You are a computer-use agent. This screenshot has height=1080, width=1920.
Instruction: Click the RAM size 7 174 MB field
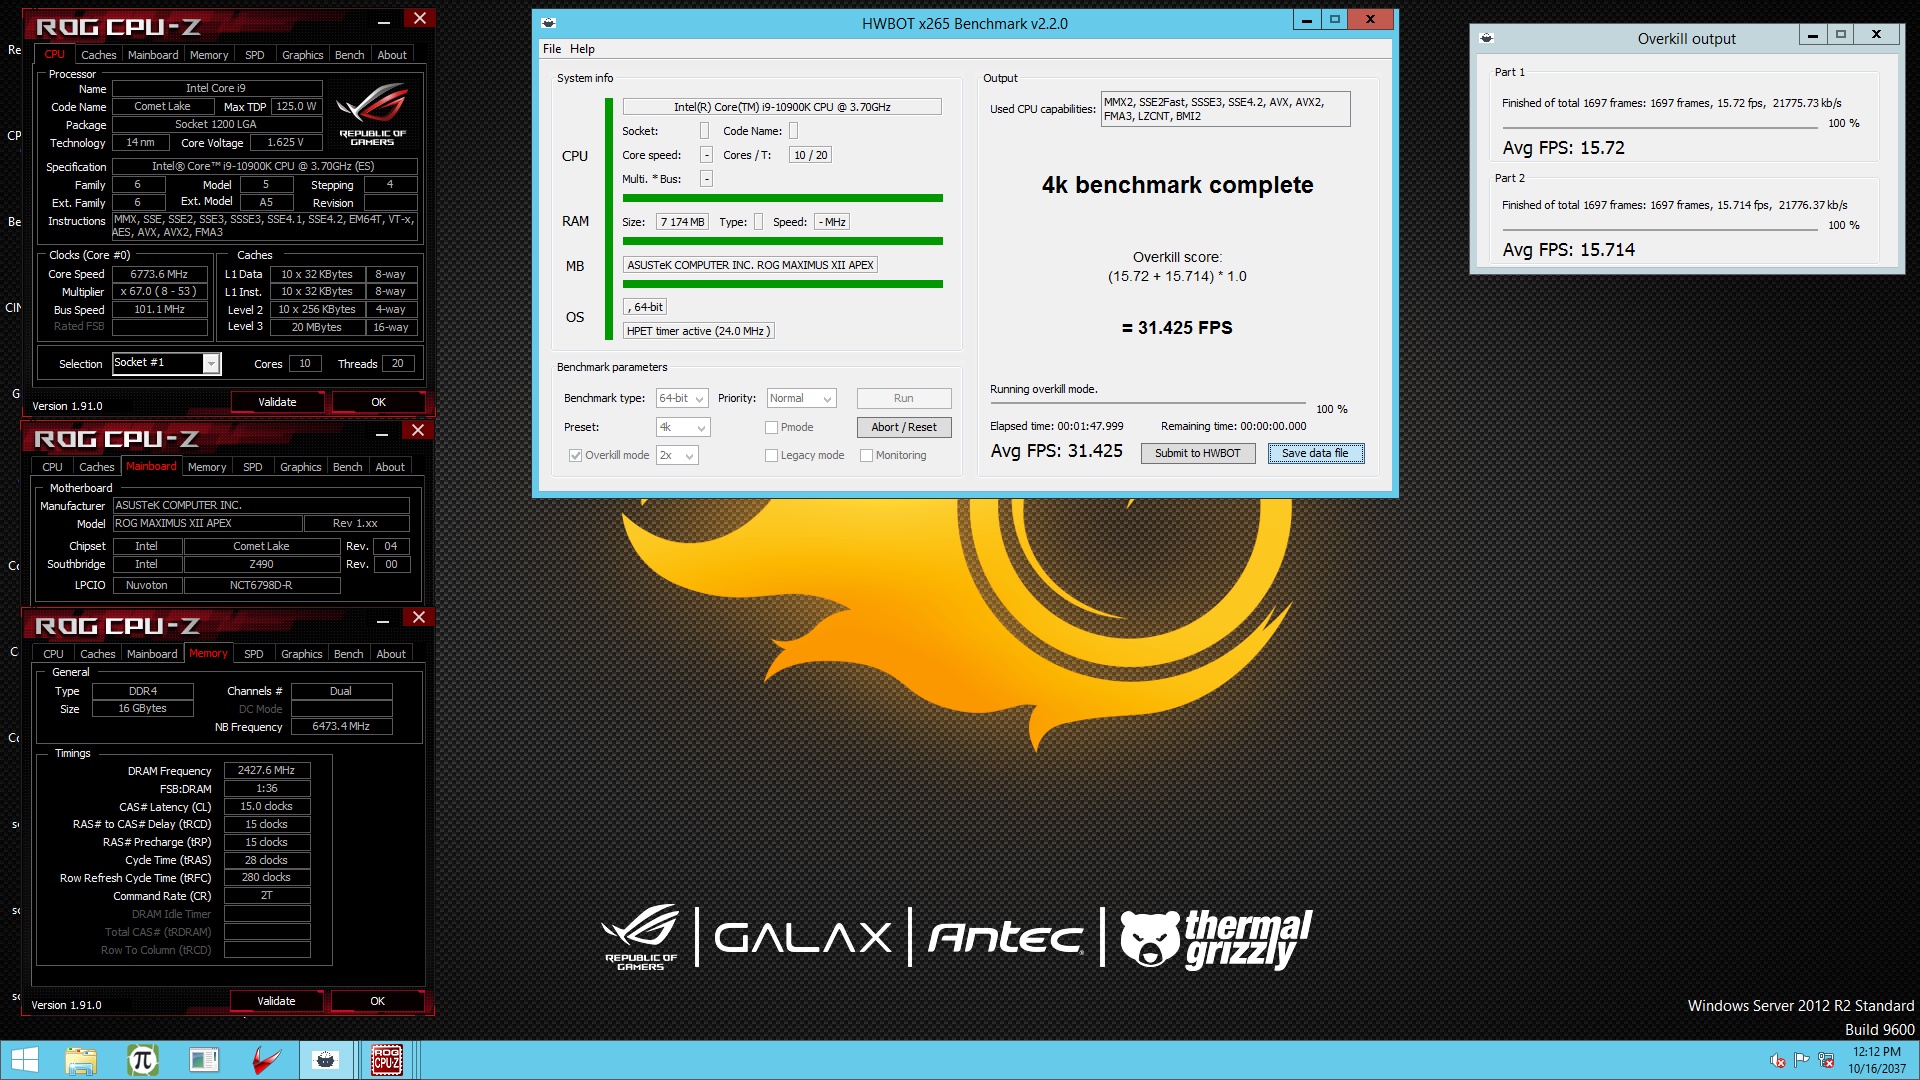682,222
